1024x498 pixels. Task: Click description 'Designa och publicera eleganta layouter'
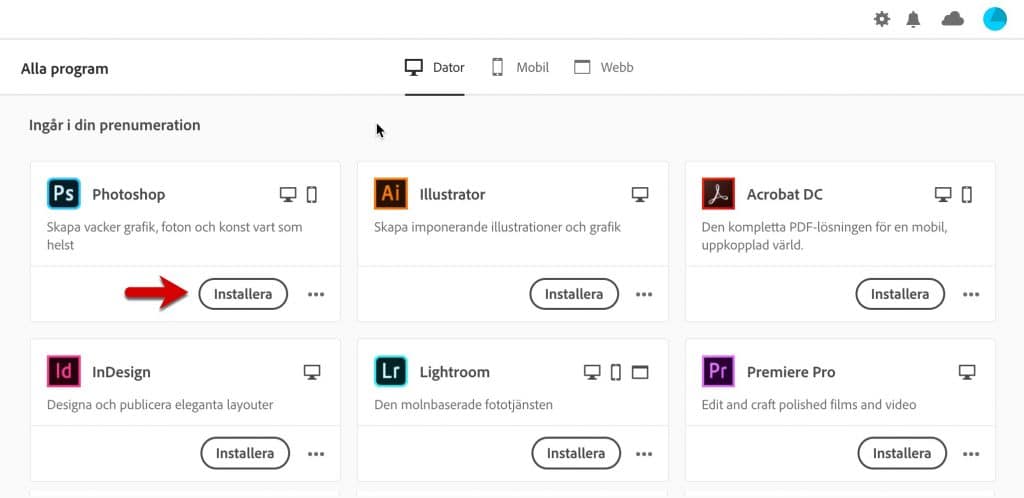160,405
